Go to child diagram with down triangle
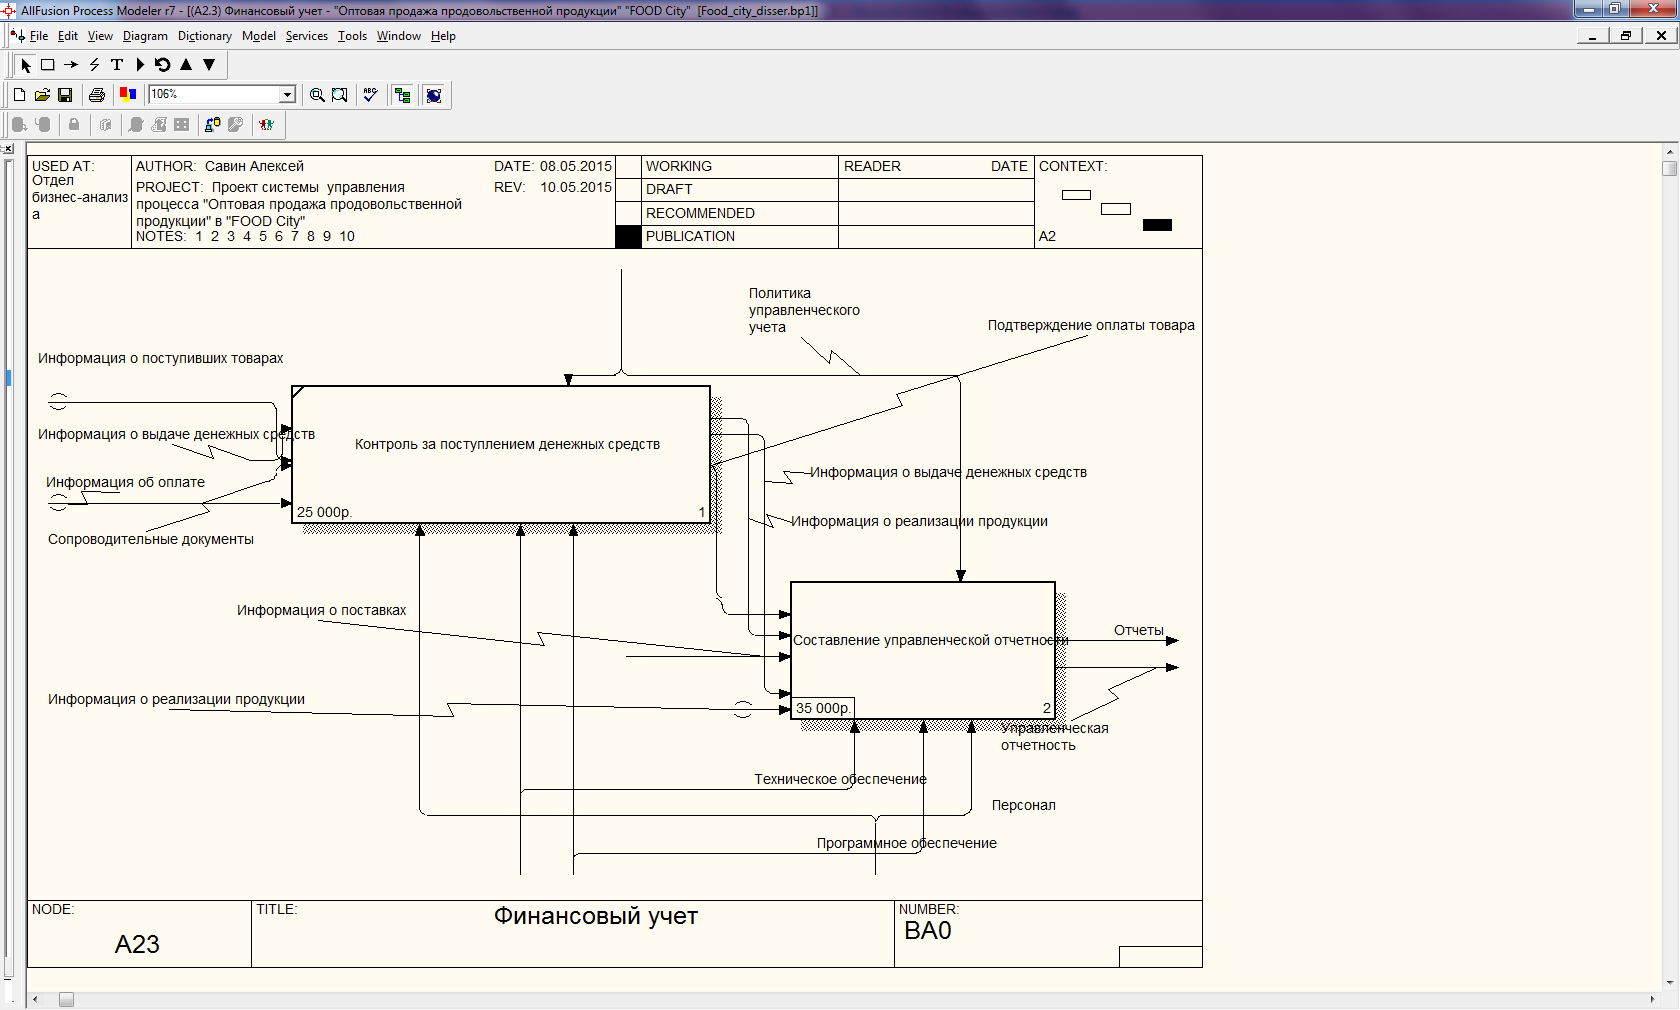 [x=209, y=65]
